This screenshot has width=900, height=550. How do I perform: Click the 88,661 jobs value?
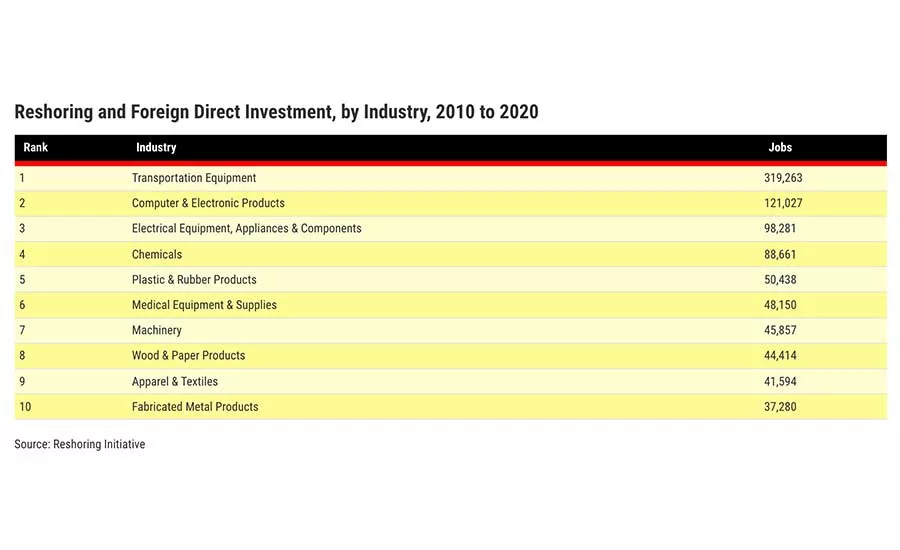pos(780,254)
